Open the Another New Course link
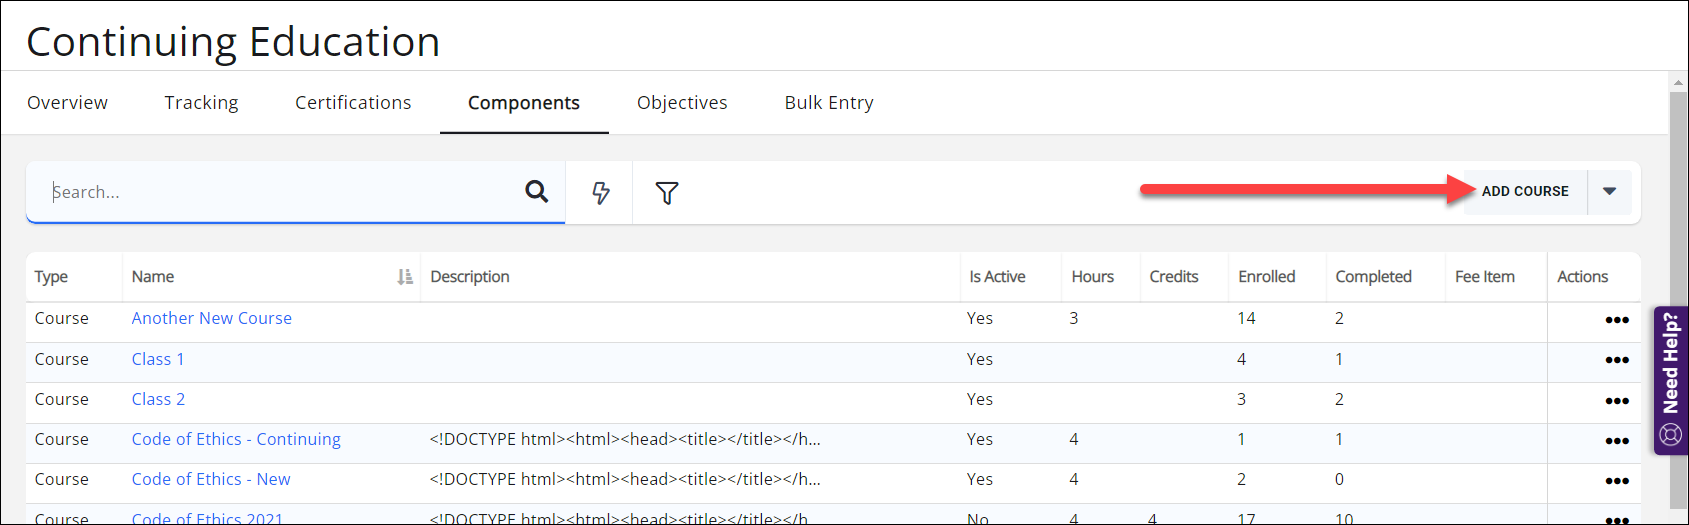The height and width of the screenshot is (525, 1689). pyautogui.click(x=212, y=318)
